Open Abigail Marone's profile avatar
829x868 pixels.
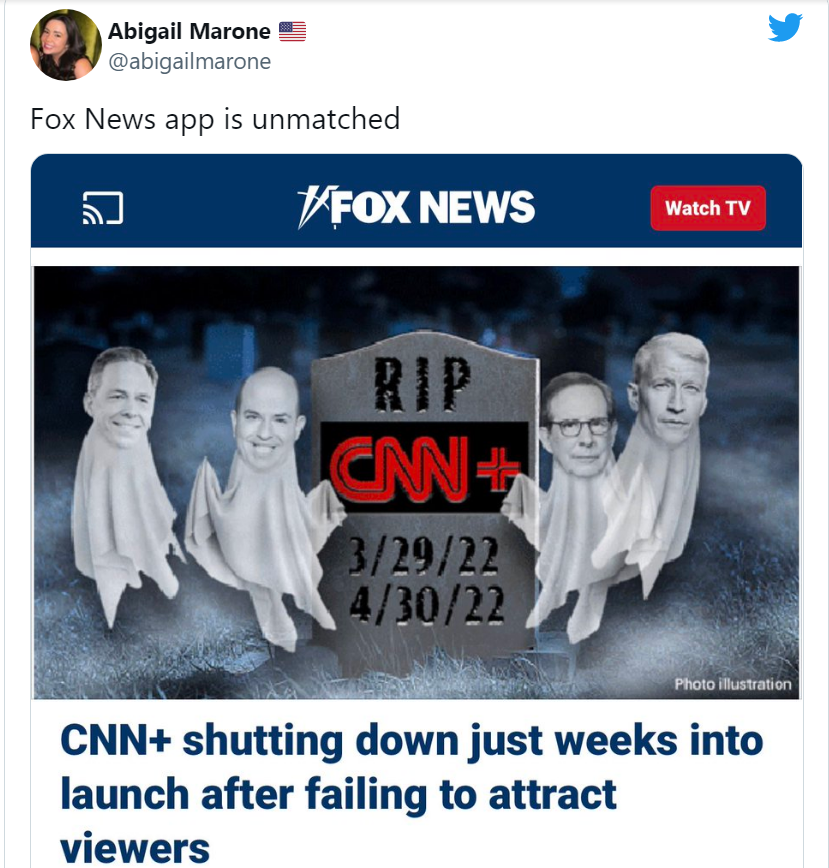pyautogui.click(x=66, y=45)
